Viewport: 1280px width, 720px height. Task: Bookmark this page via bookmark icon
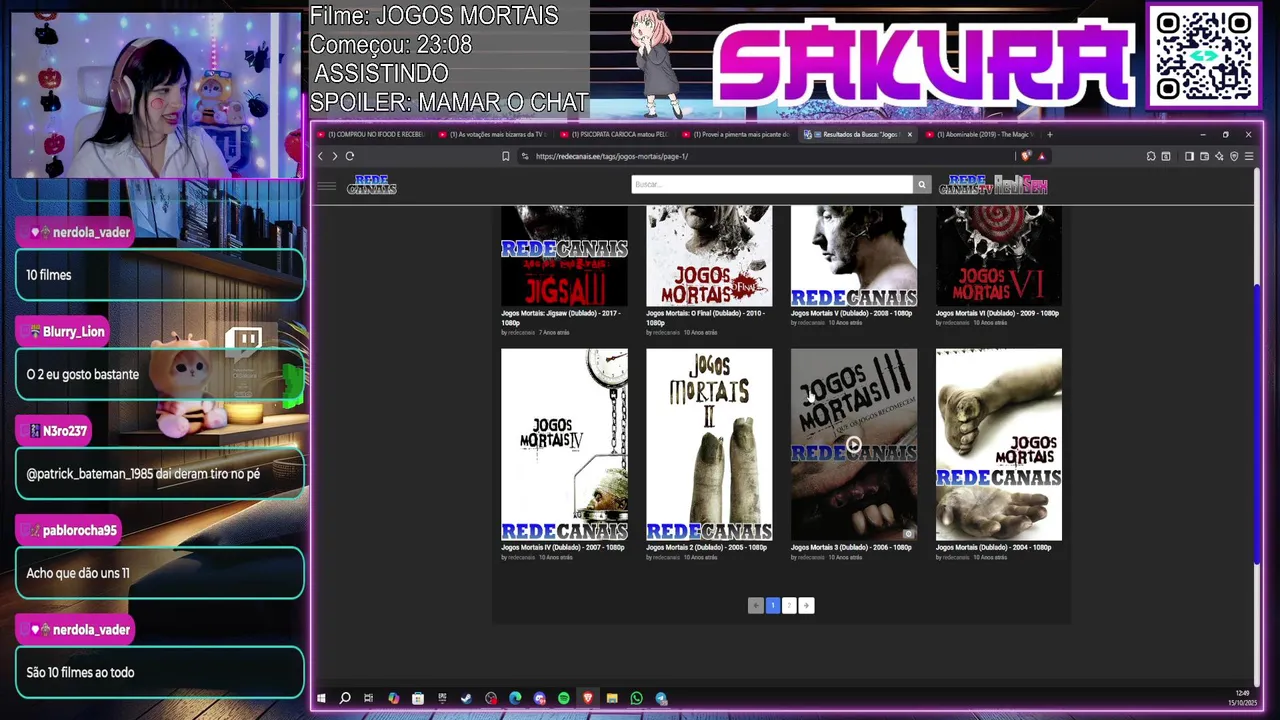pyautogui.click(x=506, y=156)
